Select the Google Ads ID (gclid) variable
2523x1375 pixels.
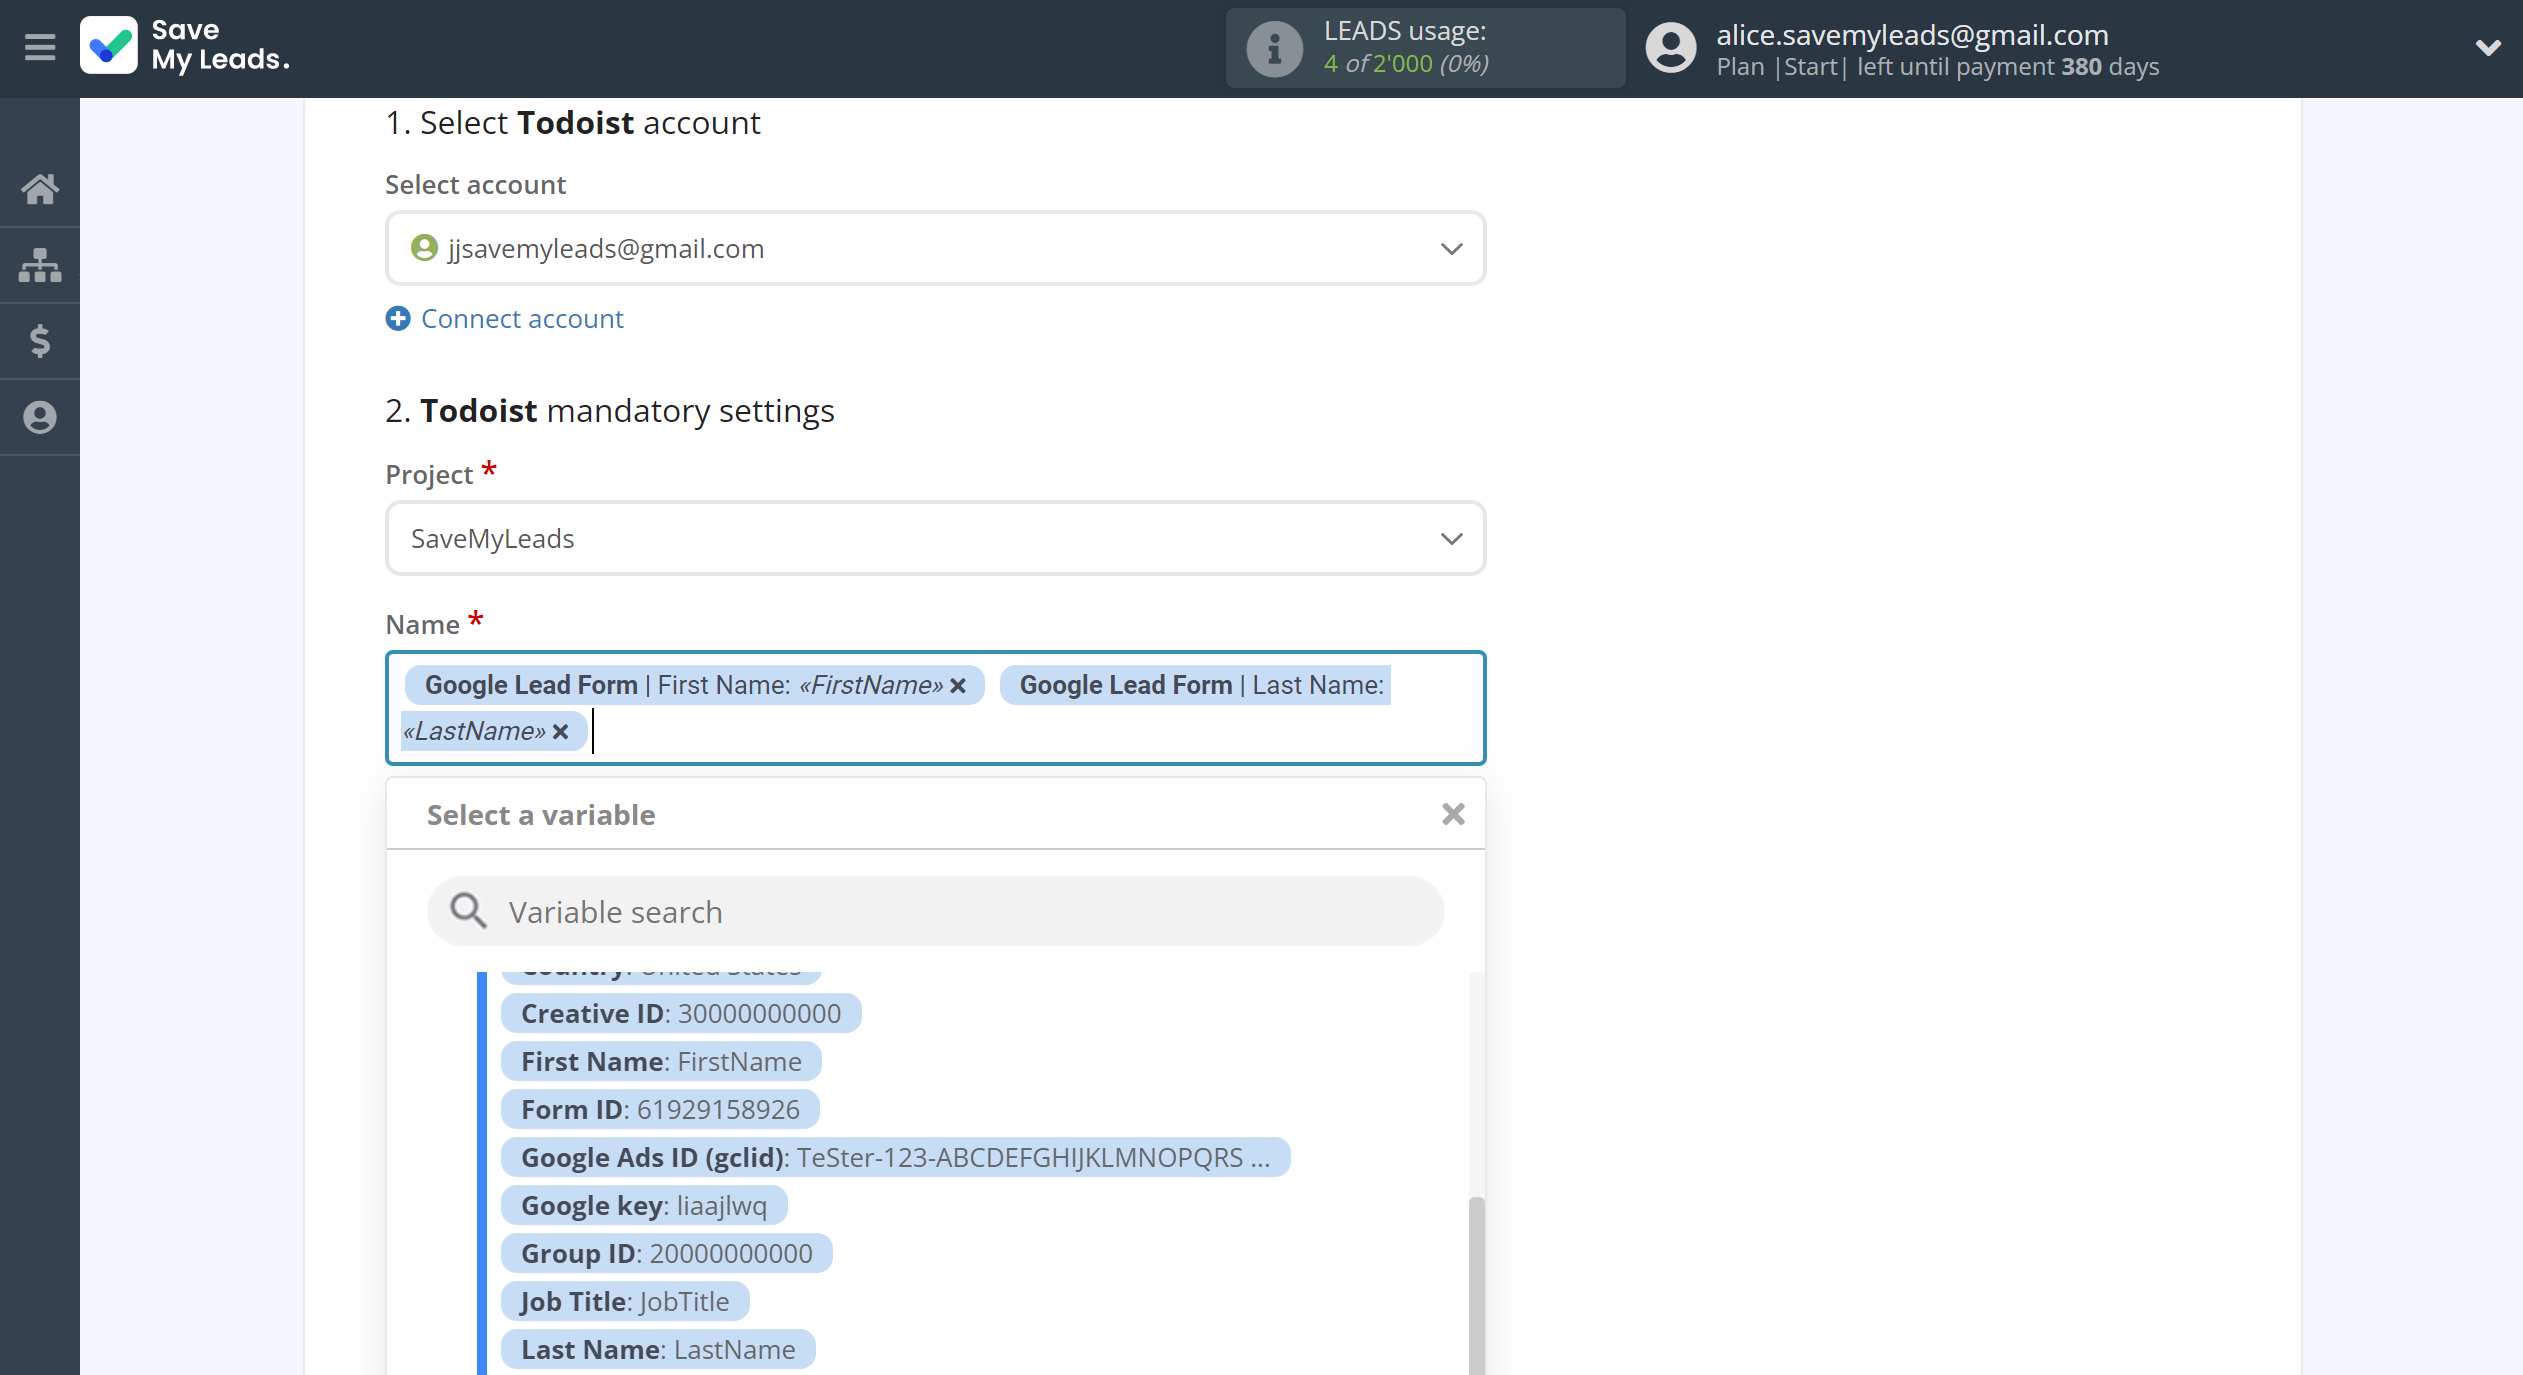(895, 1157)
